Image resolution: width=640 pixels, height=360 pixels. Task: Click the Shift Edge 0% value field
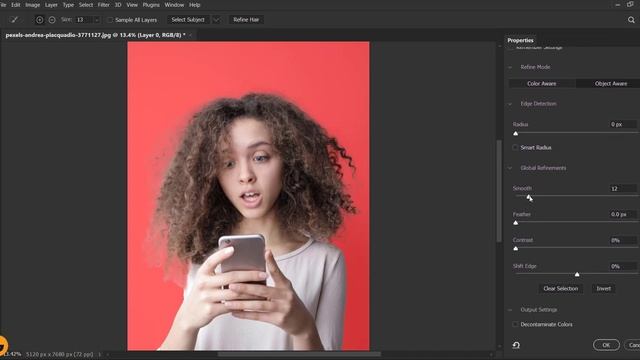(x=623, y=266)
